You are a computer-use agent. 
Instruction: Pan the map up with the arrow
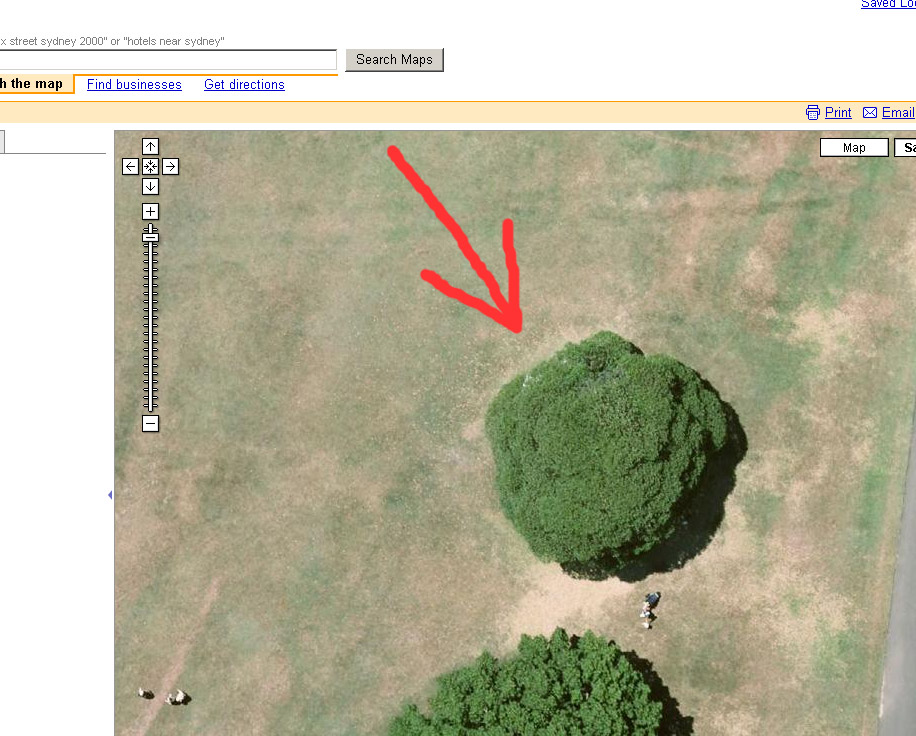150,147
